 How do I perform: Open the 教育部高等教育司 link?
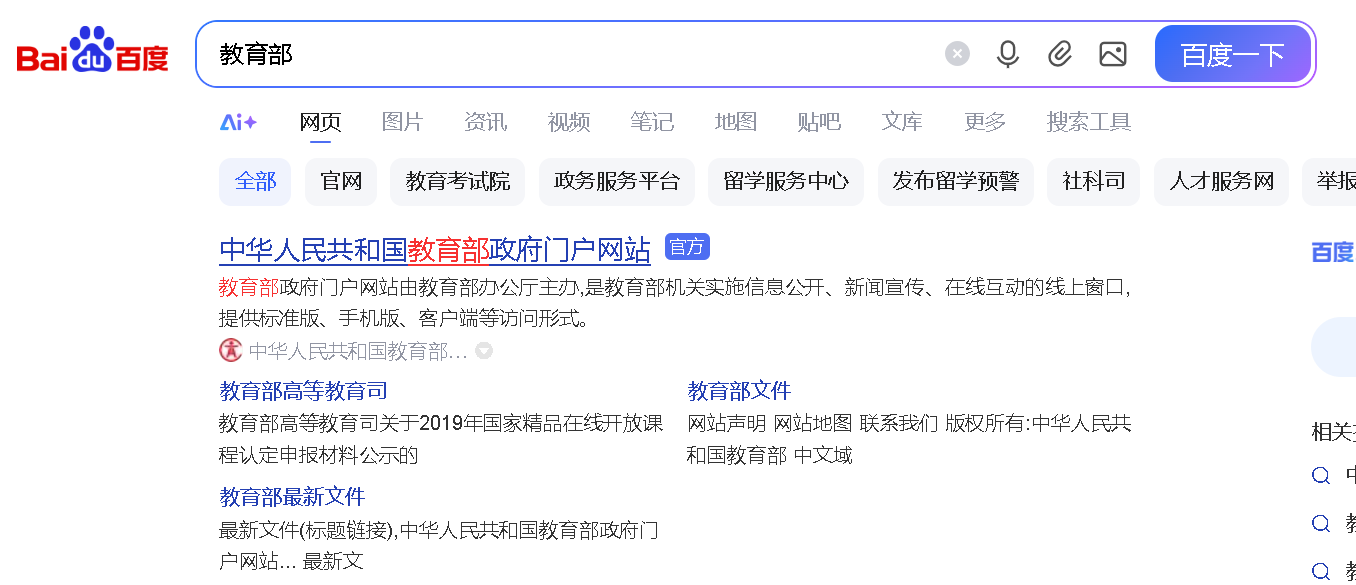pyautogui.click(x=303, y=390)
